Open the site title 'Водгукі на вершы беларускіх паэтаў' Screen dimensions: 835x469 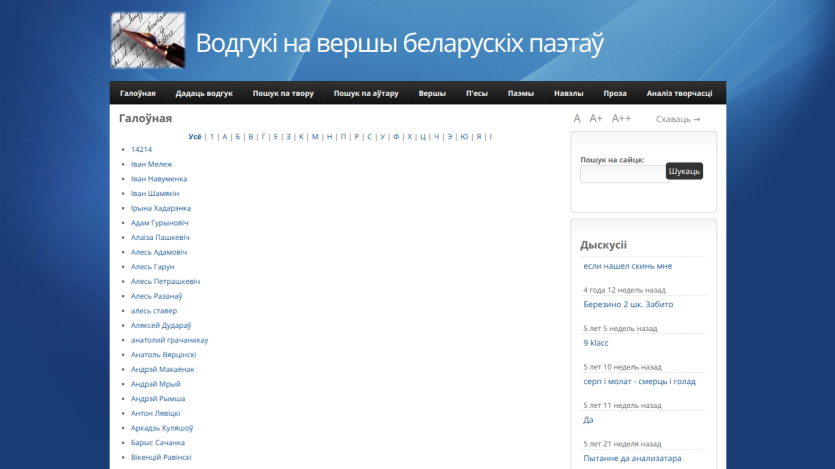click(x=399, y=43)
